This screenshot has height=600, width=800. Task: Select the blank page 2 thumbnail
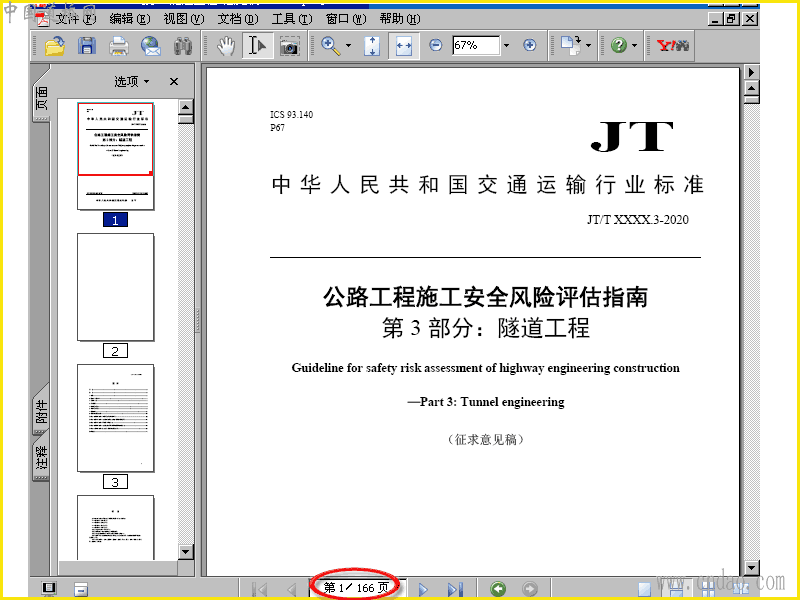(115, 287)
